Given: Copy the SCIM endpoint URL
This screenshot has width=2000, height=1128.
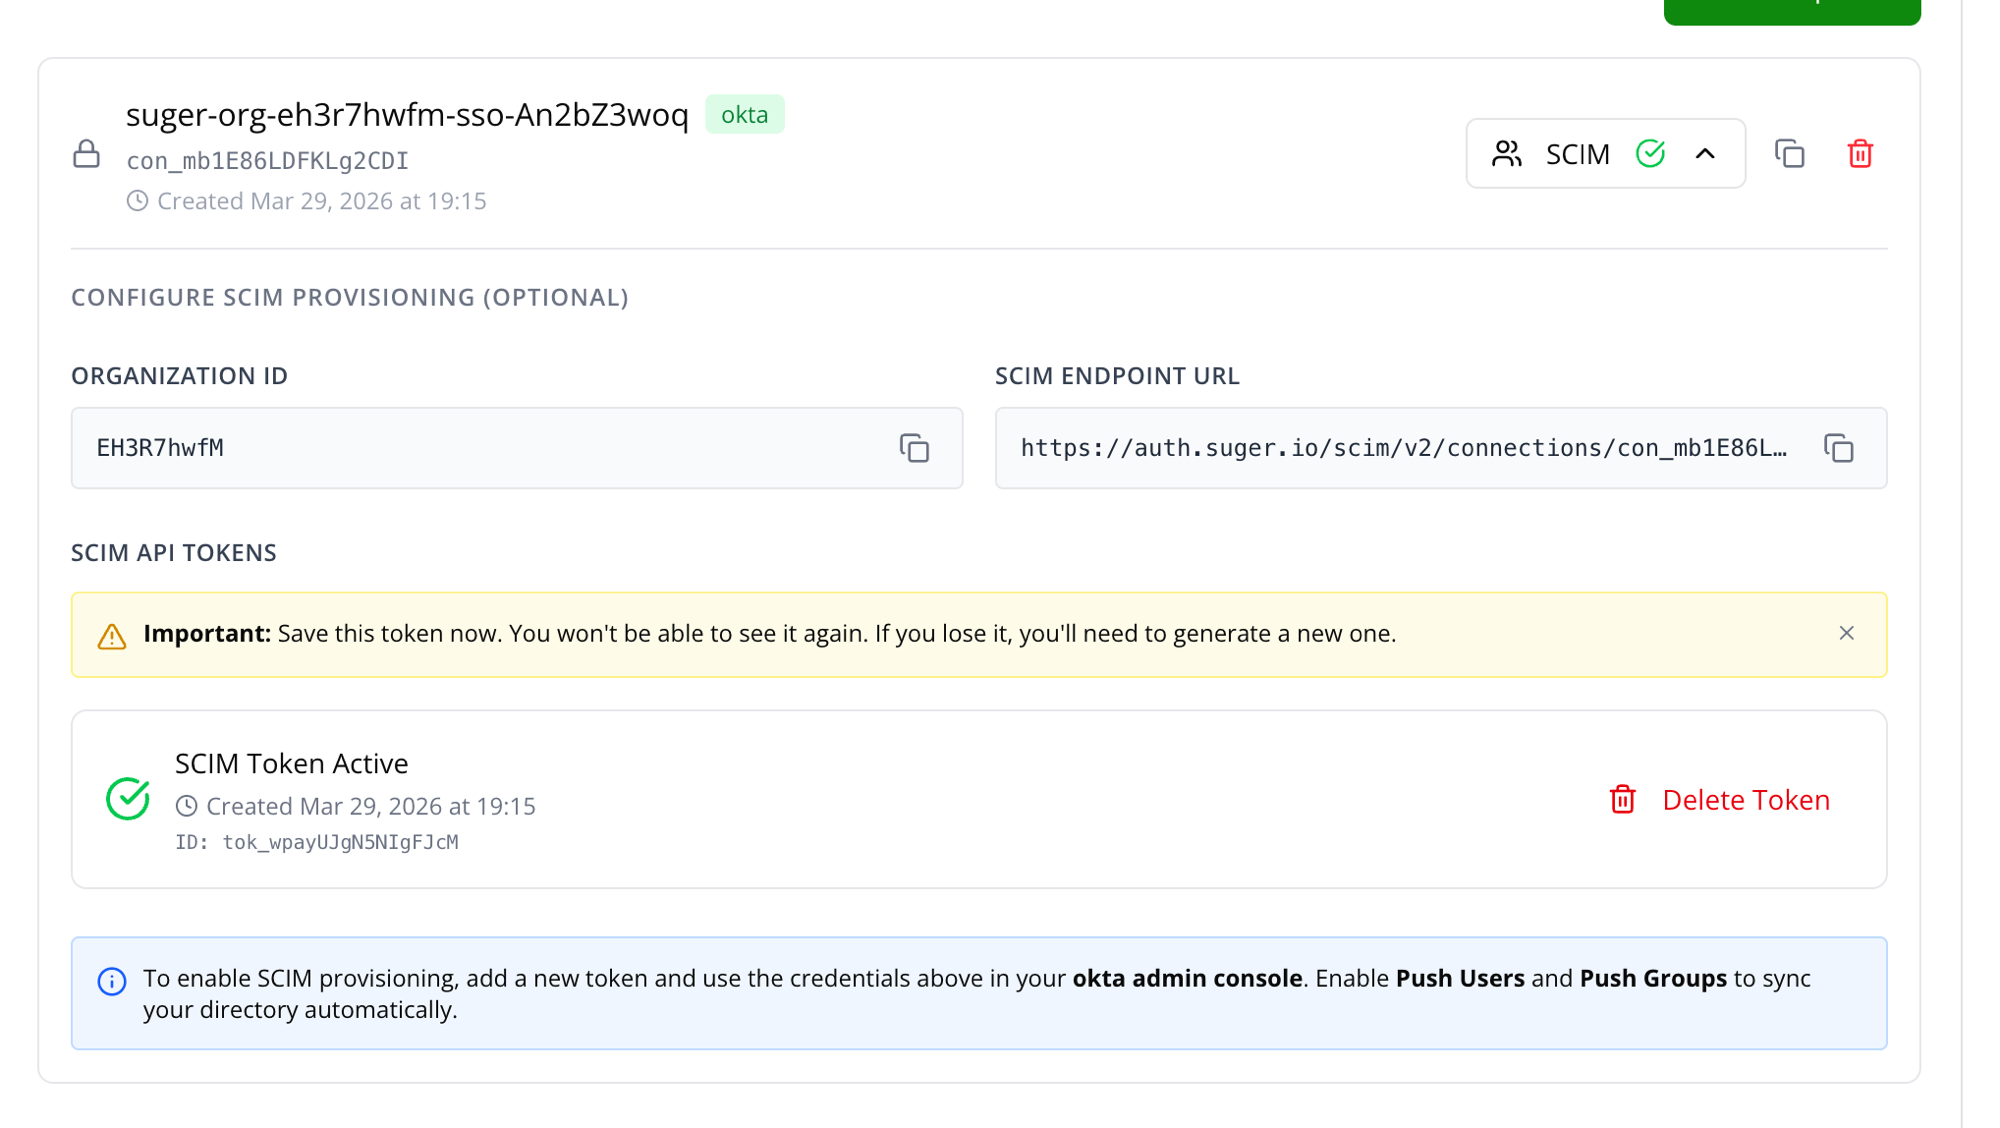Looking at the screenshot, I should (x=1838, y=448).
